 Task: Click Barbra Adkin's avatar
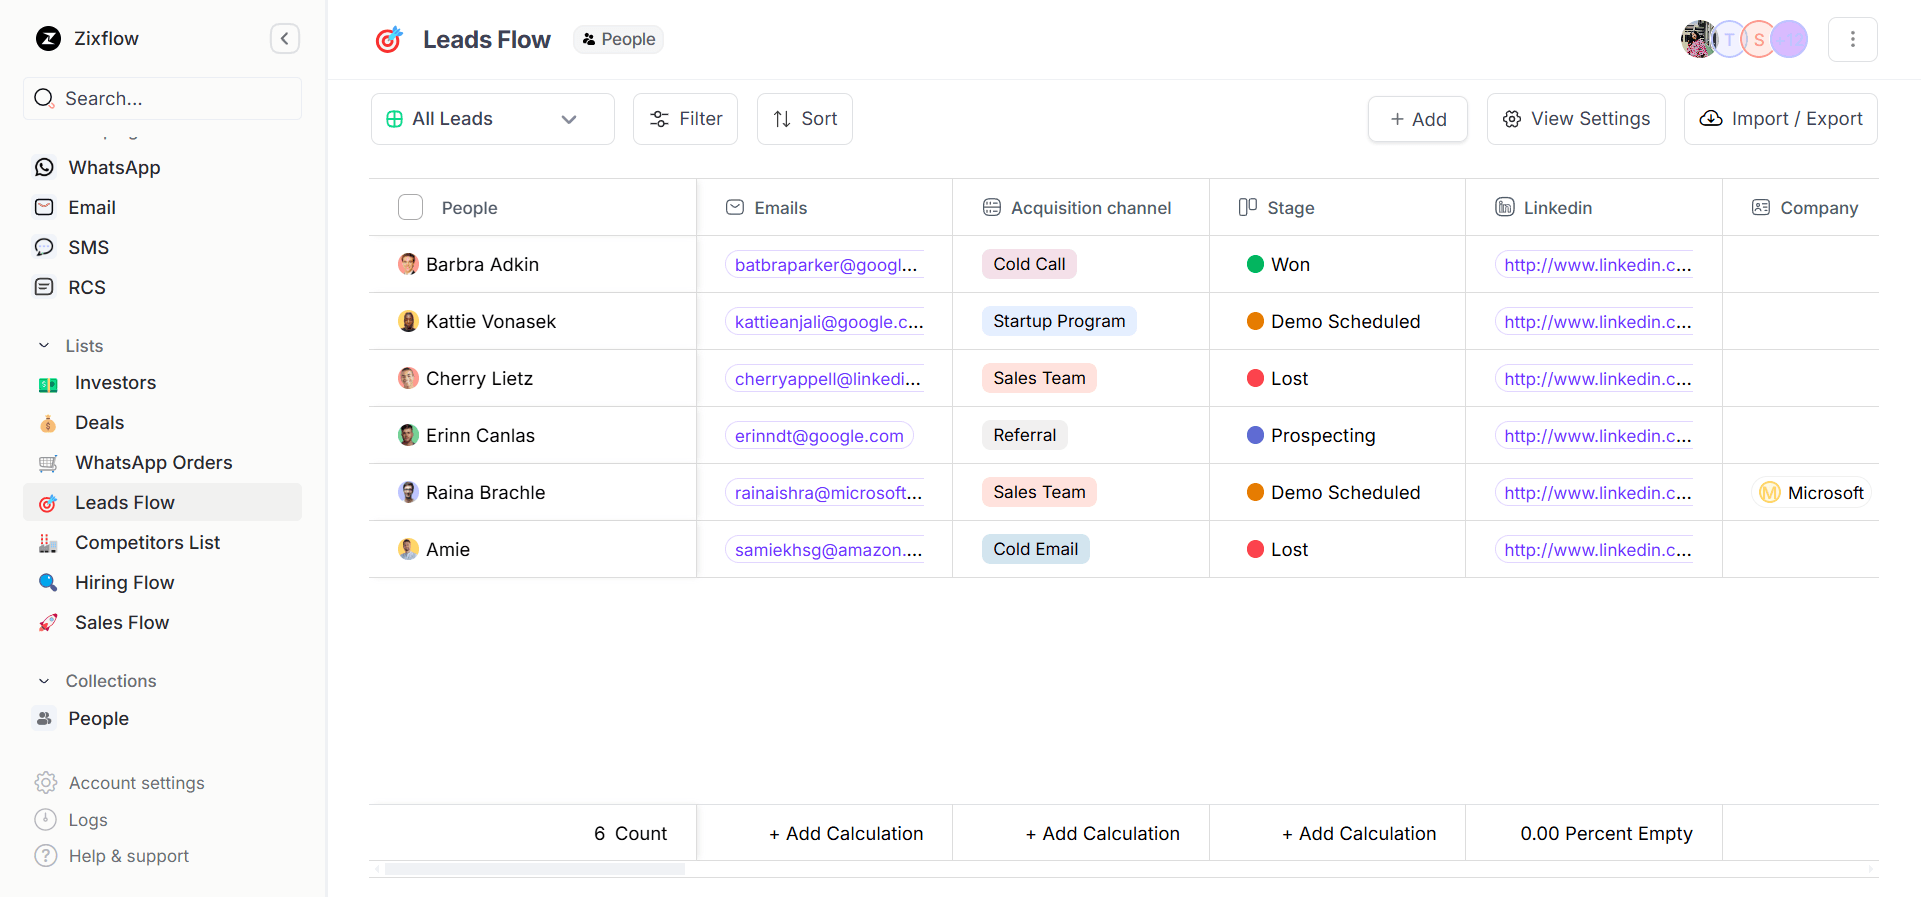tap(408, 264)
